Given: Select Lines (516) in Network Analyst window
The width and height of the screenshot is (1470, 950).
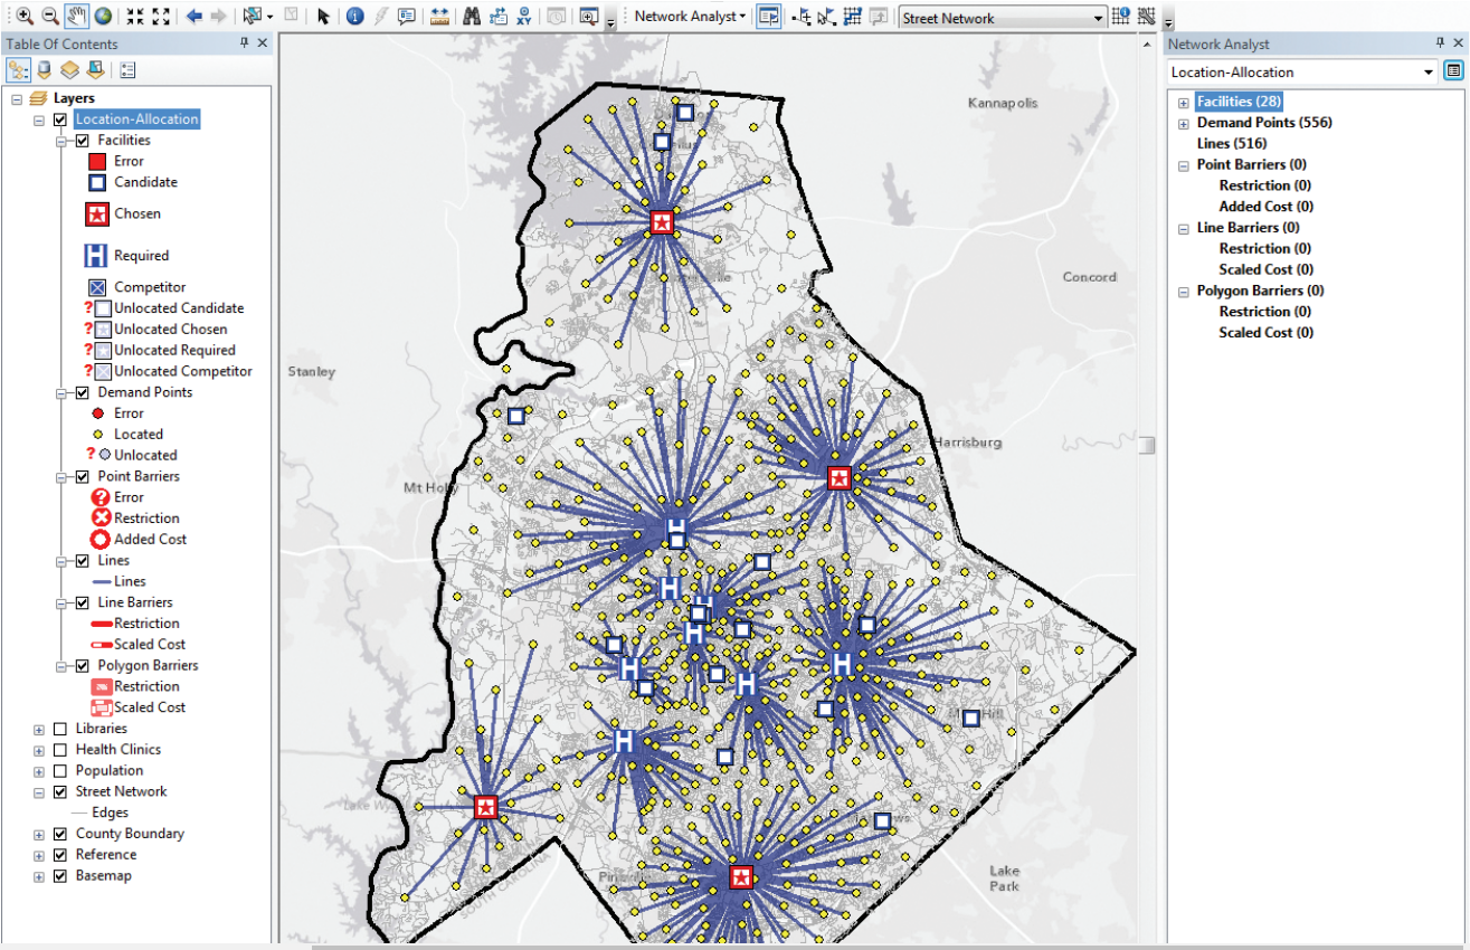Looking at the screenshot, I should [1231, 143].
